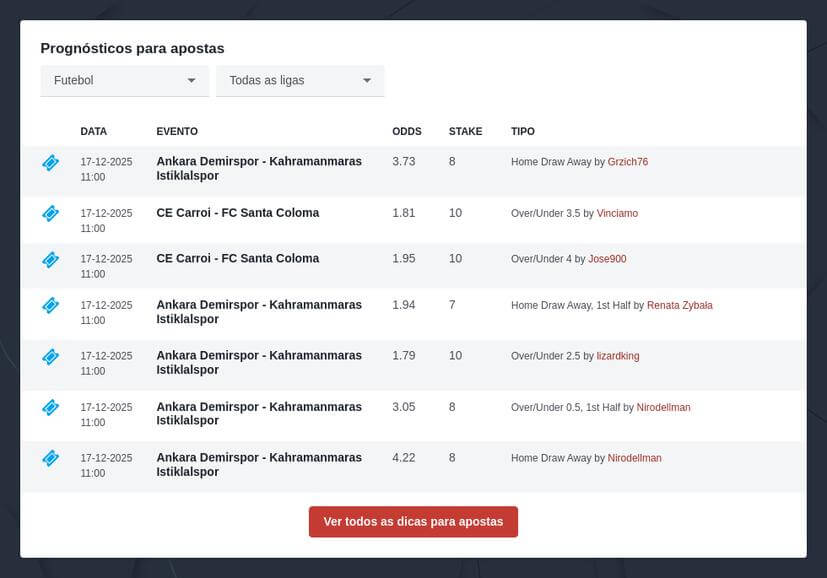Open the Futebol sport dropdown
The height and width of the screenshot is (578, 827).
[124, 80]
